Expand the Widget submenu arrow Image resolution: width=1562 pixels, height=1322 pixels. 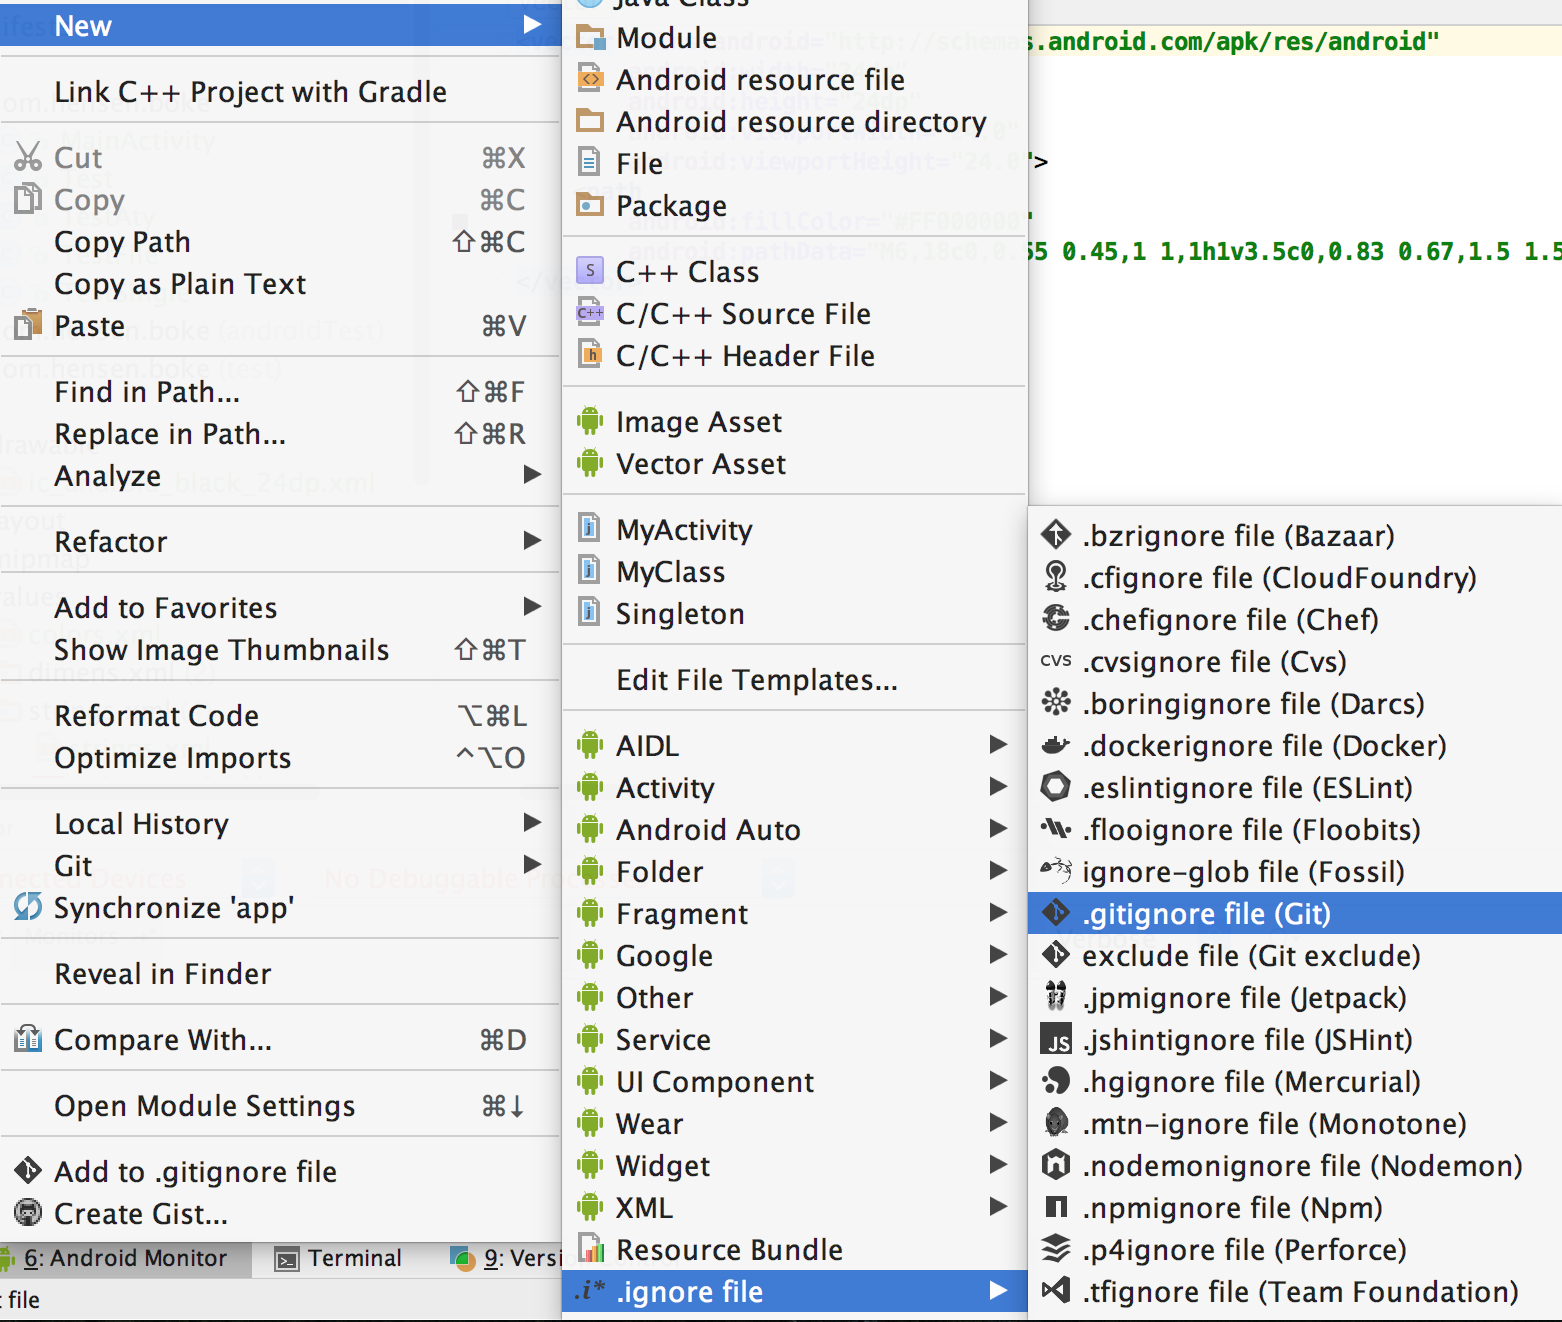[x=998, y=1164]
